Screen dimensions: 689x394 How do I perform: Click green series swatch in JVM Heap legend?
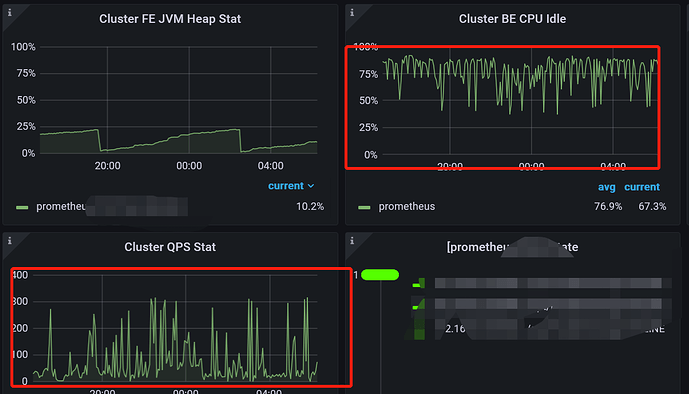[x=22, y=207]
